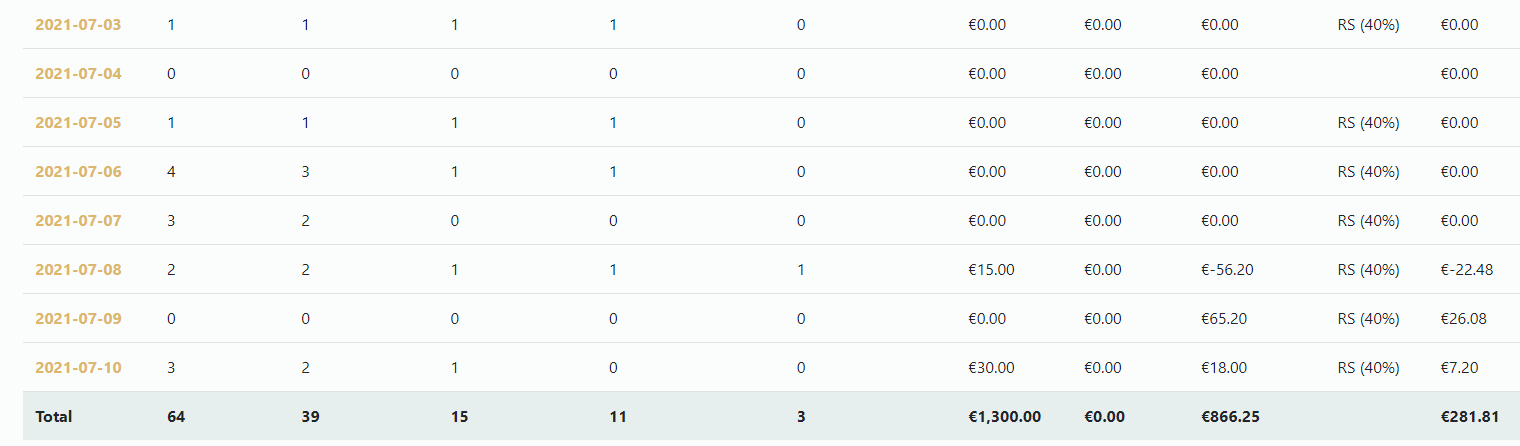Image resolution: width=1520 pixels, height=446 pixels.
Task: Click the Total row label
Action: click(54, 416)
